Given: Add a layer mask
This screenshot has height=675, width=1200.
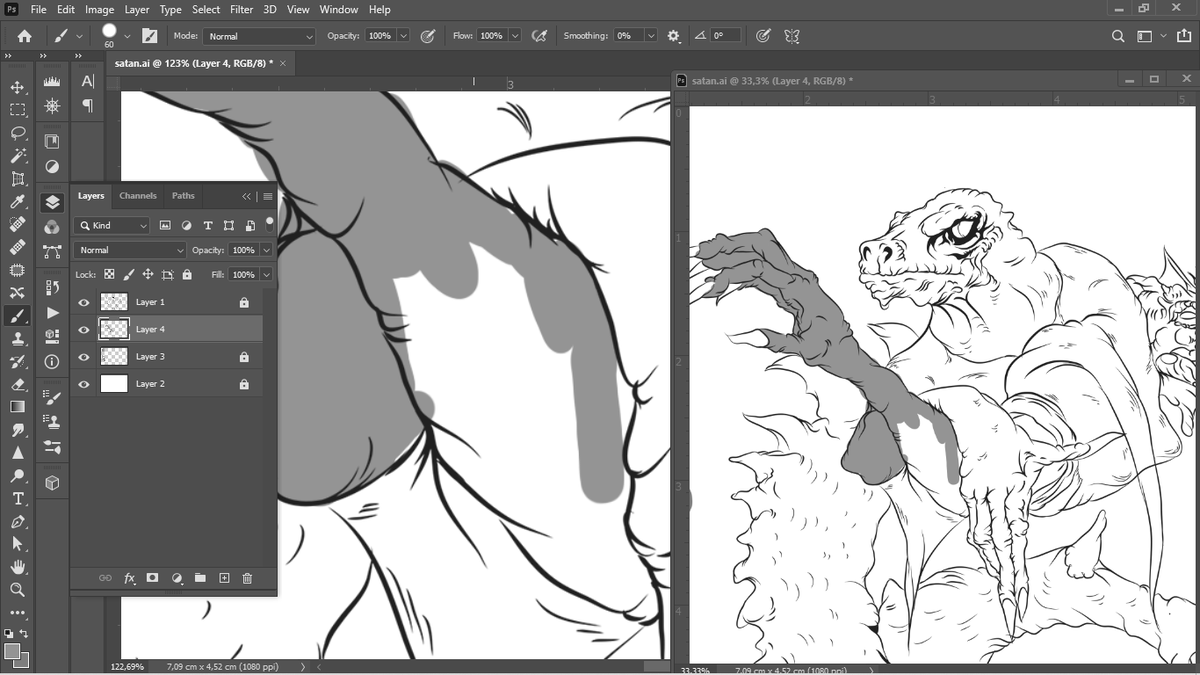Looking at the screenshot, I should (153, 578).
